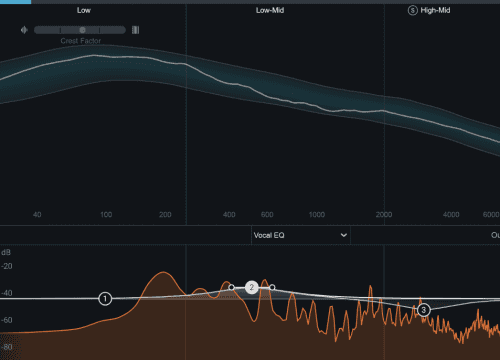Click the -20 dB scale label
The image size is (500, 360).
[x=7, y=266]
